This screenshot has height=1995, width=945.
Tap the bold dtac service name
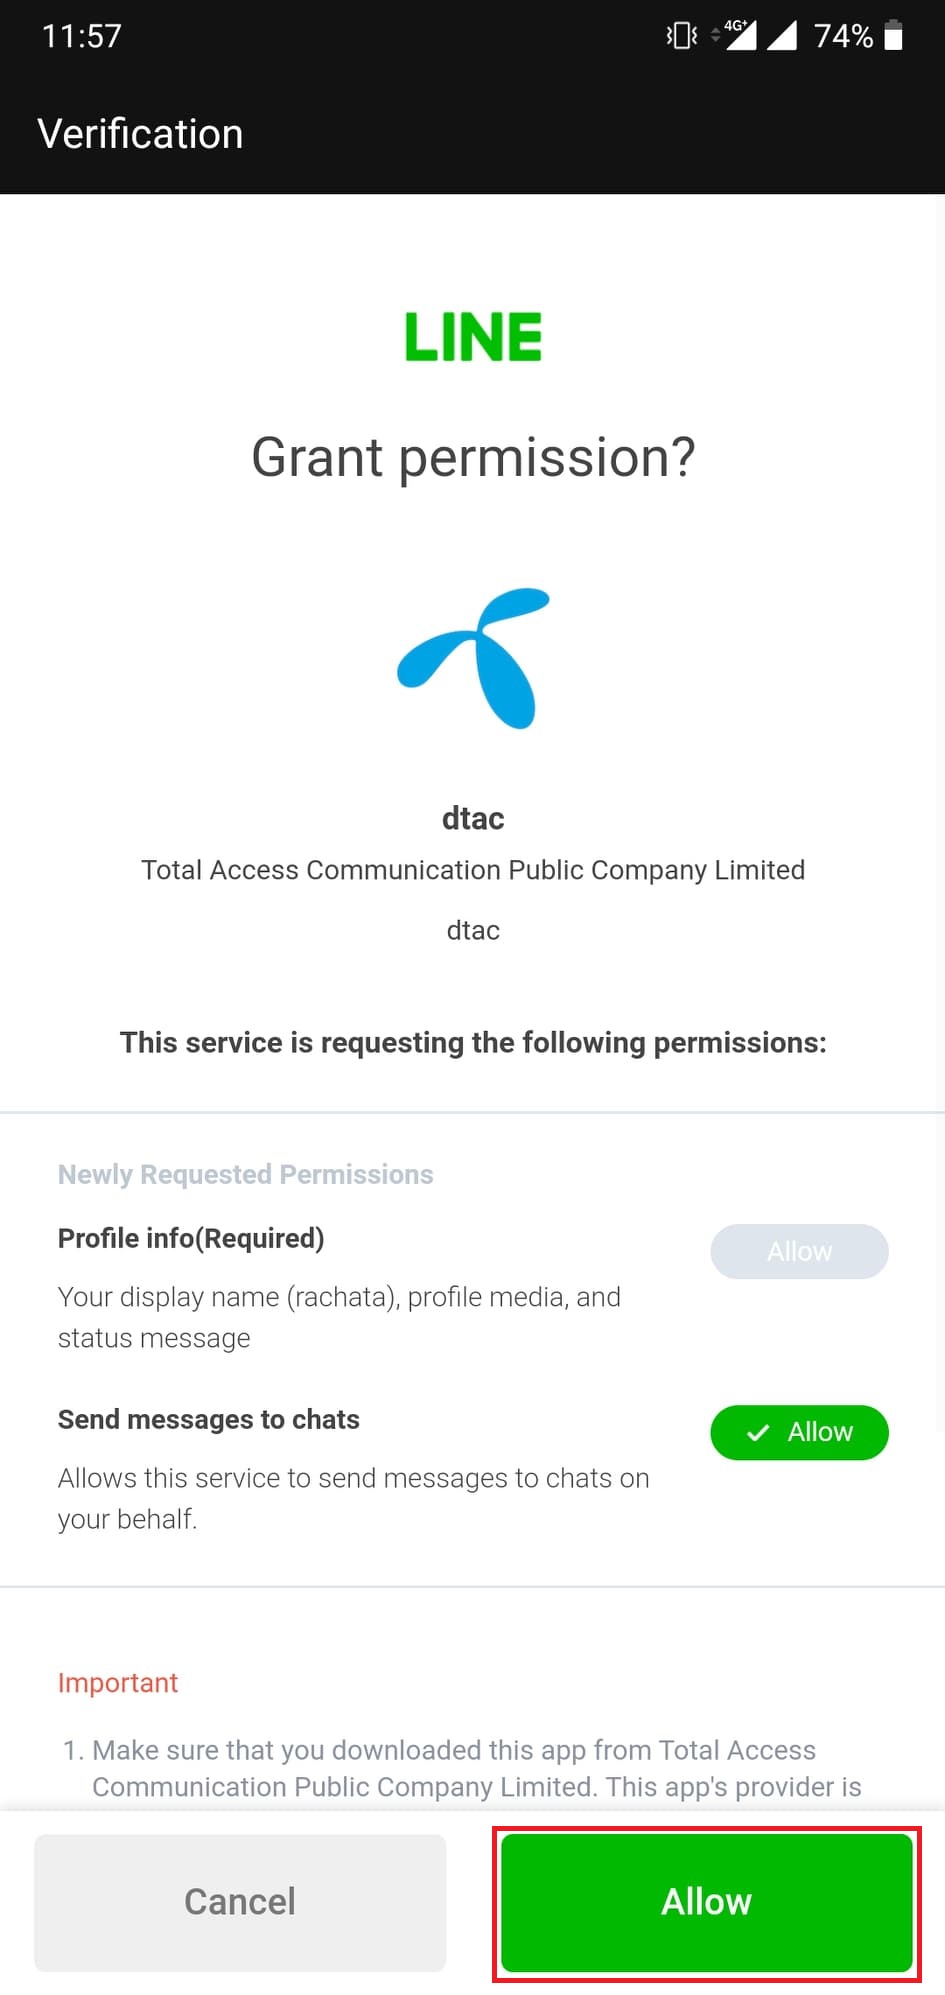click(473, 818)
